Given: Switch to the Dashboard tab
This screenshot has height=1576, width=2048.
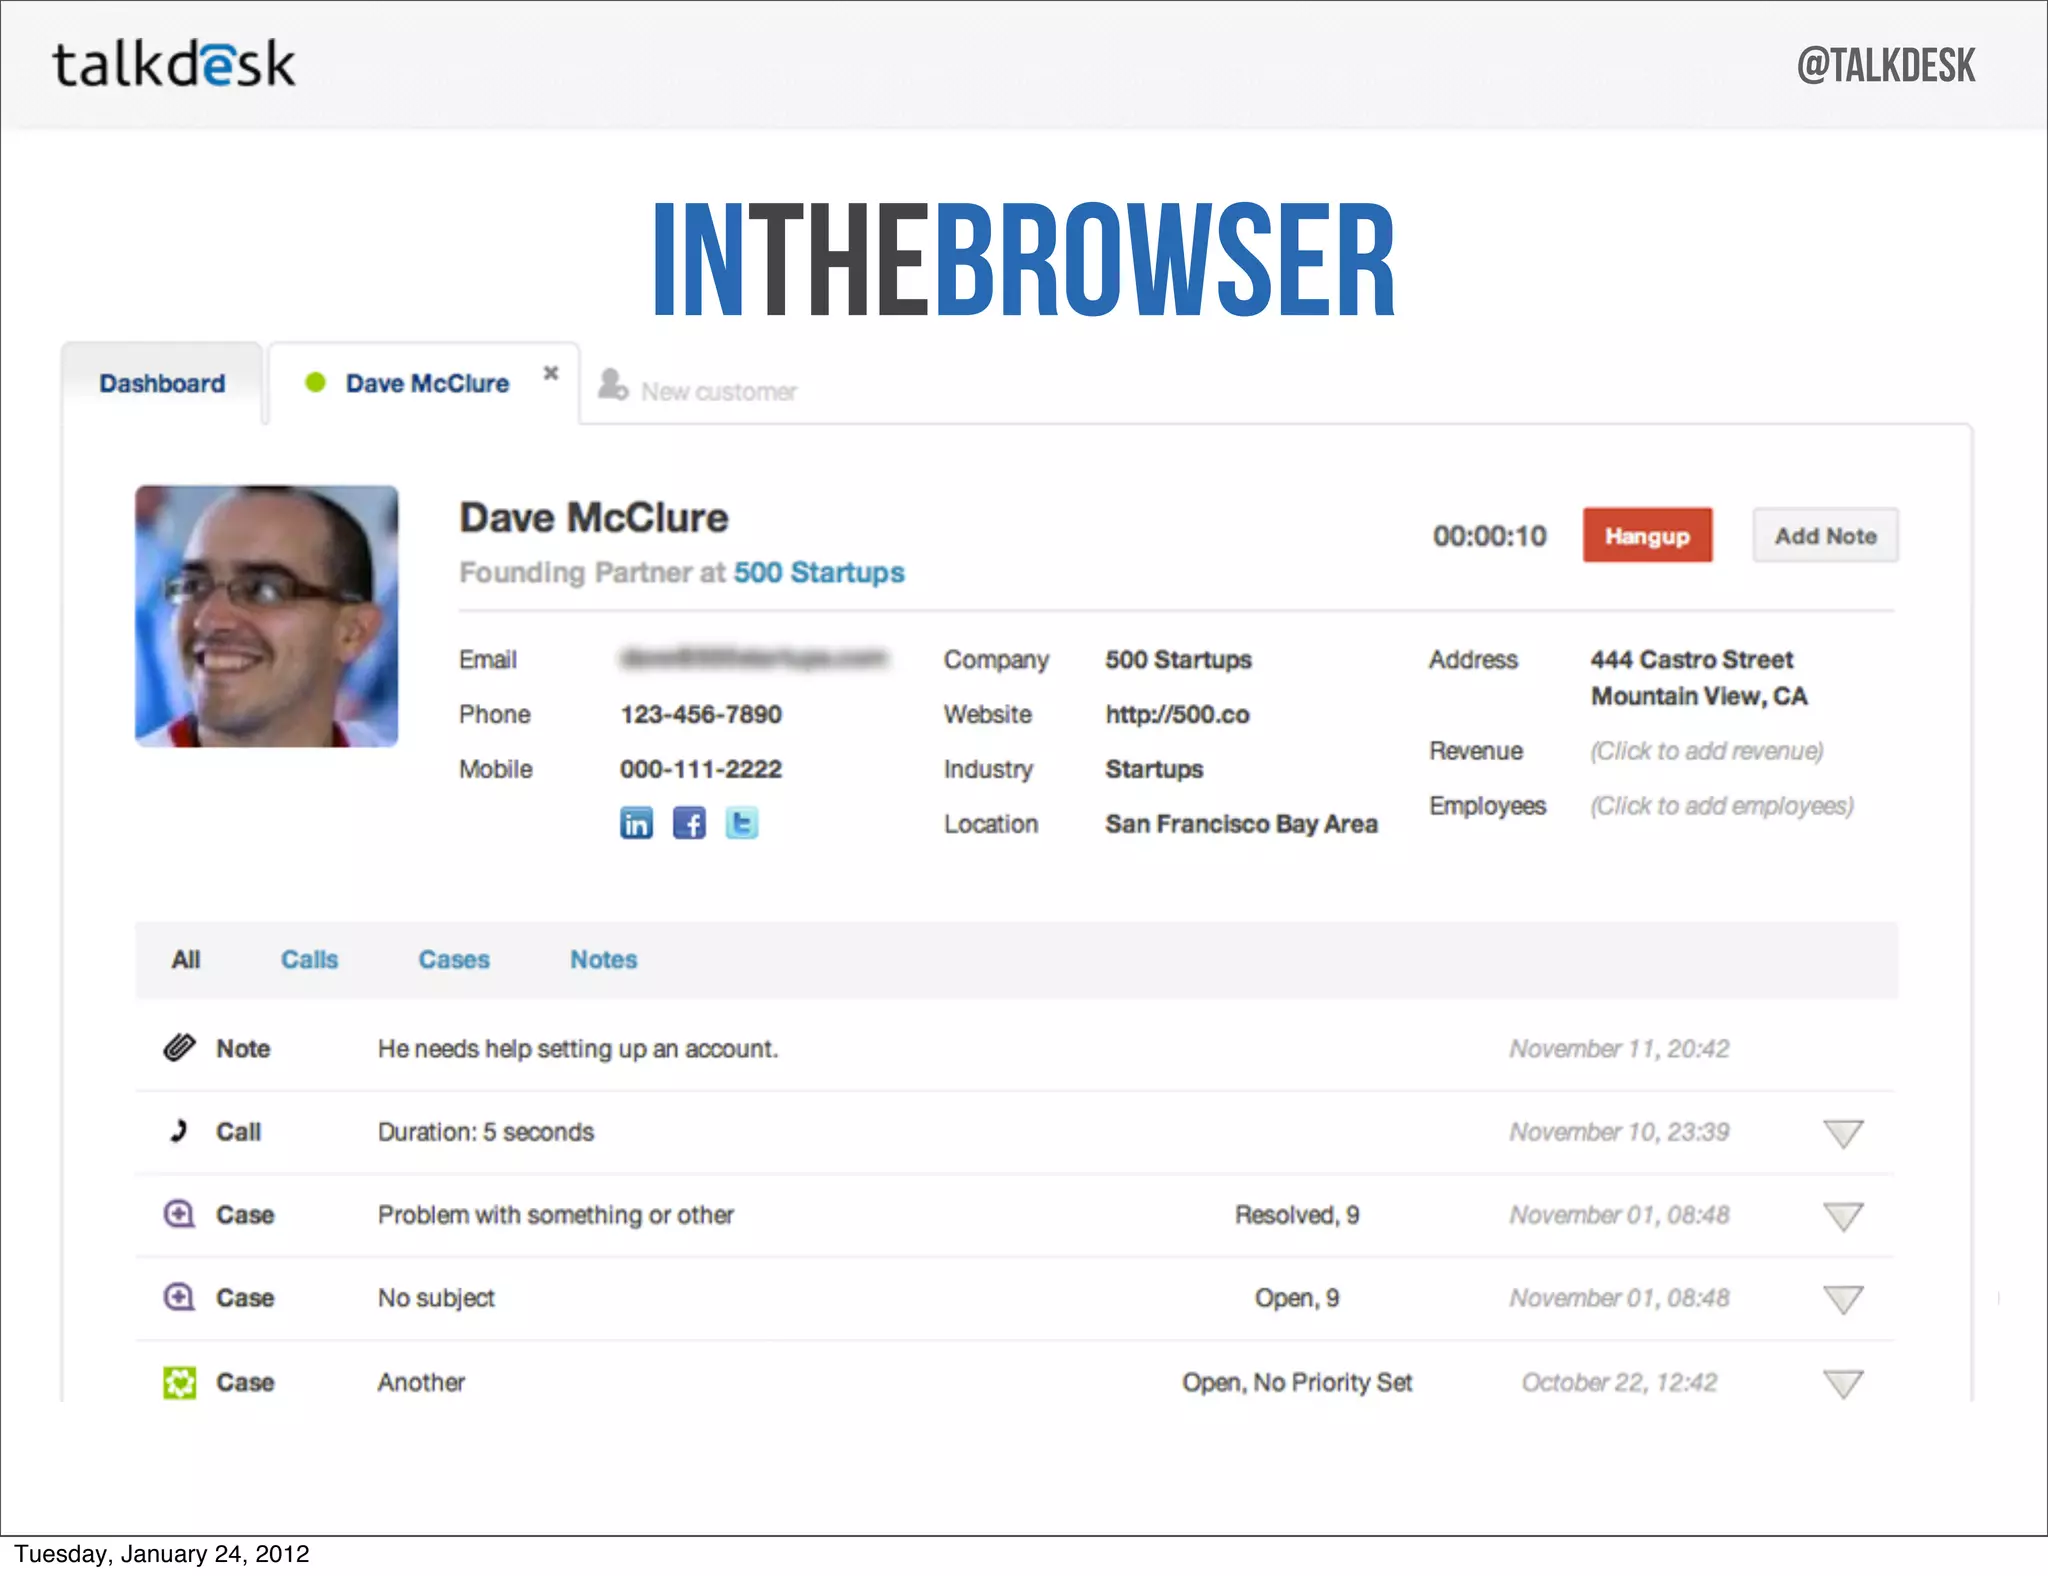Looking at the screenshot, I should (162, 383).
